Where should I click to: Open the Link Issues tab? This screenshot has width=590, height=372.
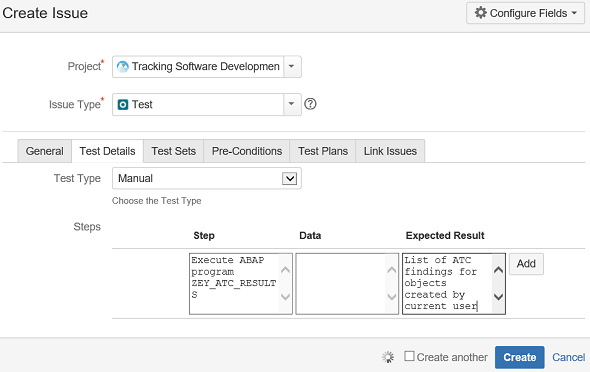coord(390,151)
